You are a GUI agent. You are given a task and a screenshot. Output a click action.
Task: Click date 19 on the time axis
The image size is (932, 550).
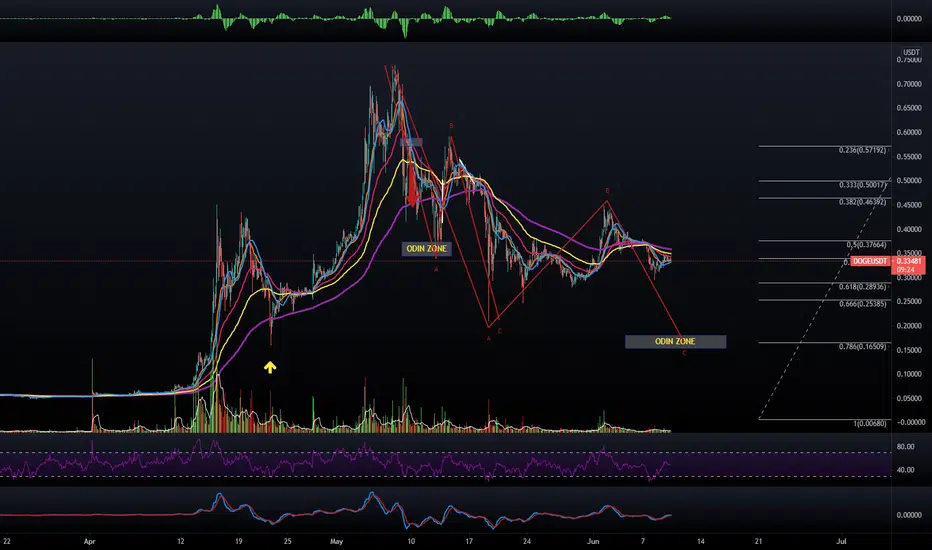pos(238,542)
